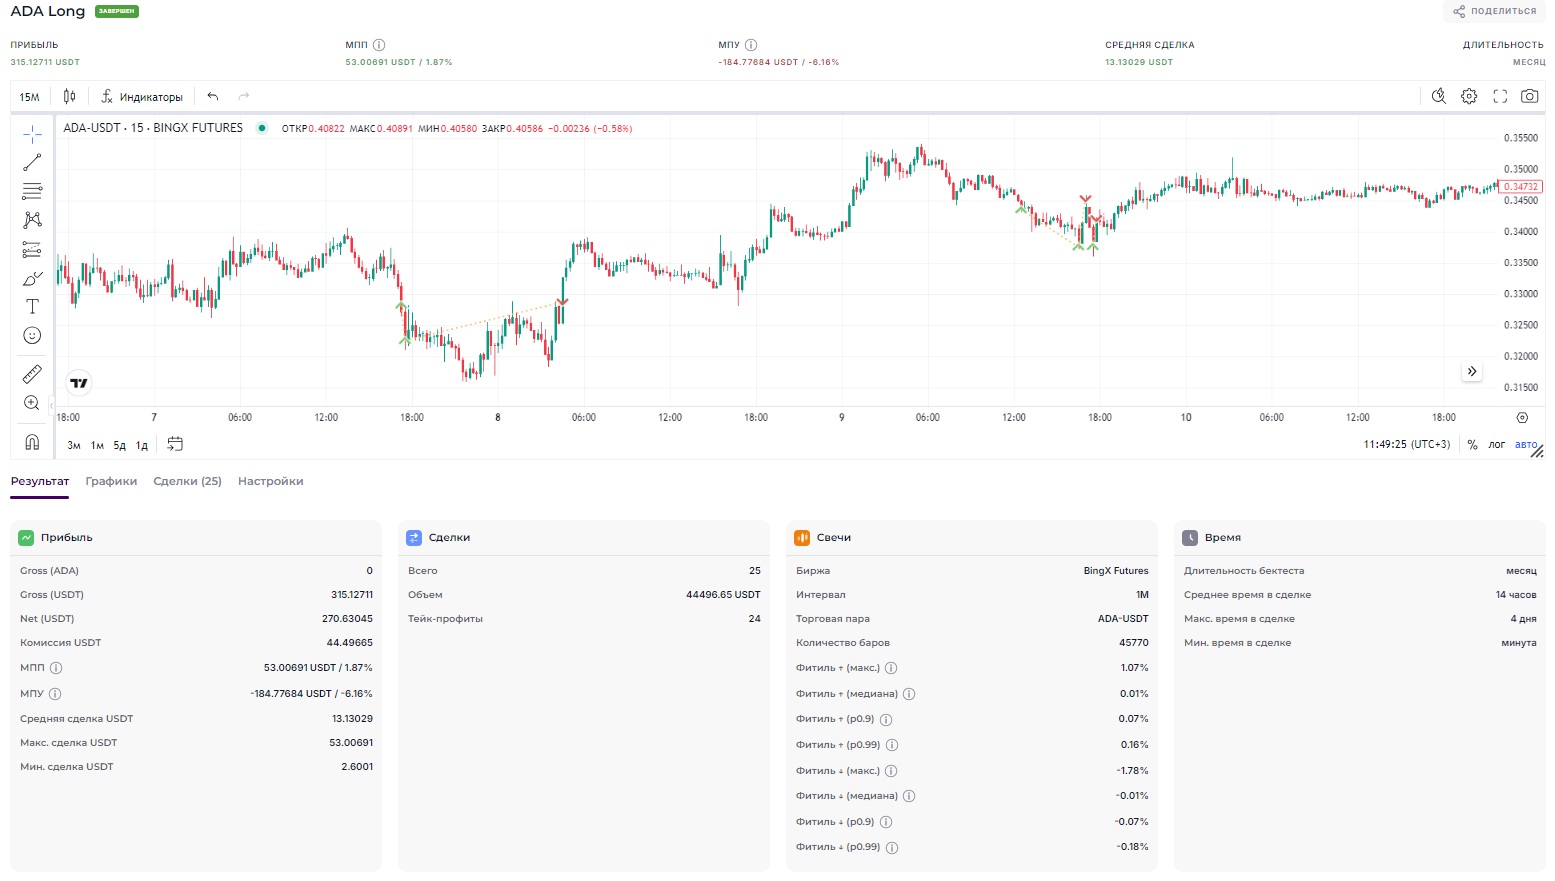
Task: Select the text annotation tool
Action: pyautogui.click(x=32, y=307)
